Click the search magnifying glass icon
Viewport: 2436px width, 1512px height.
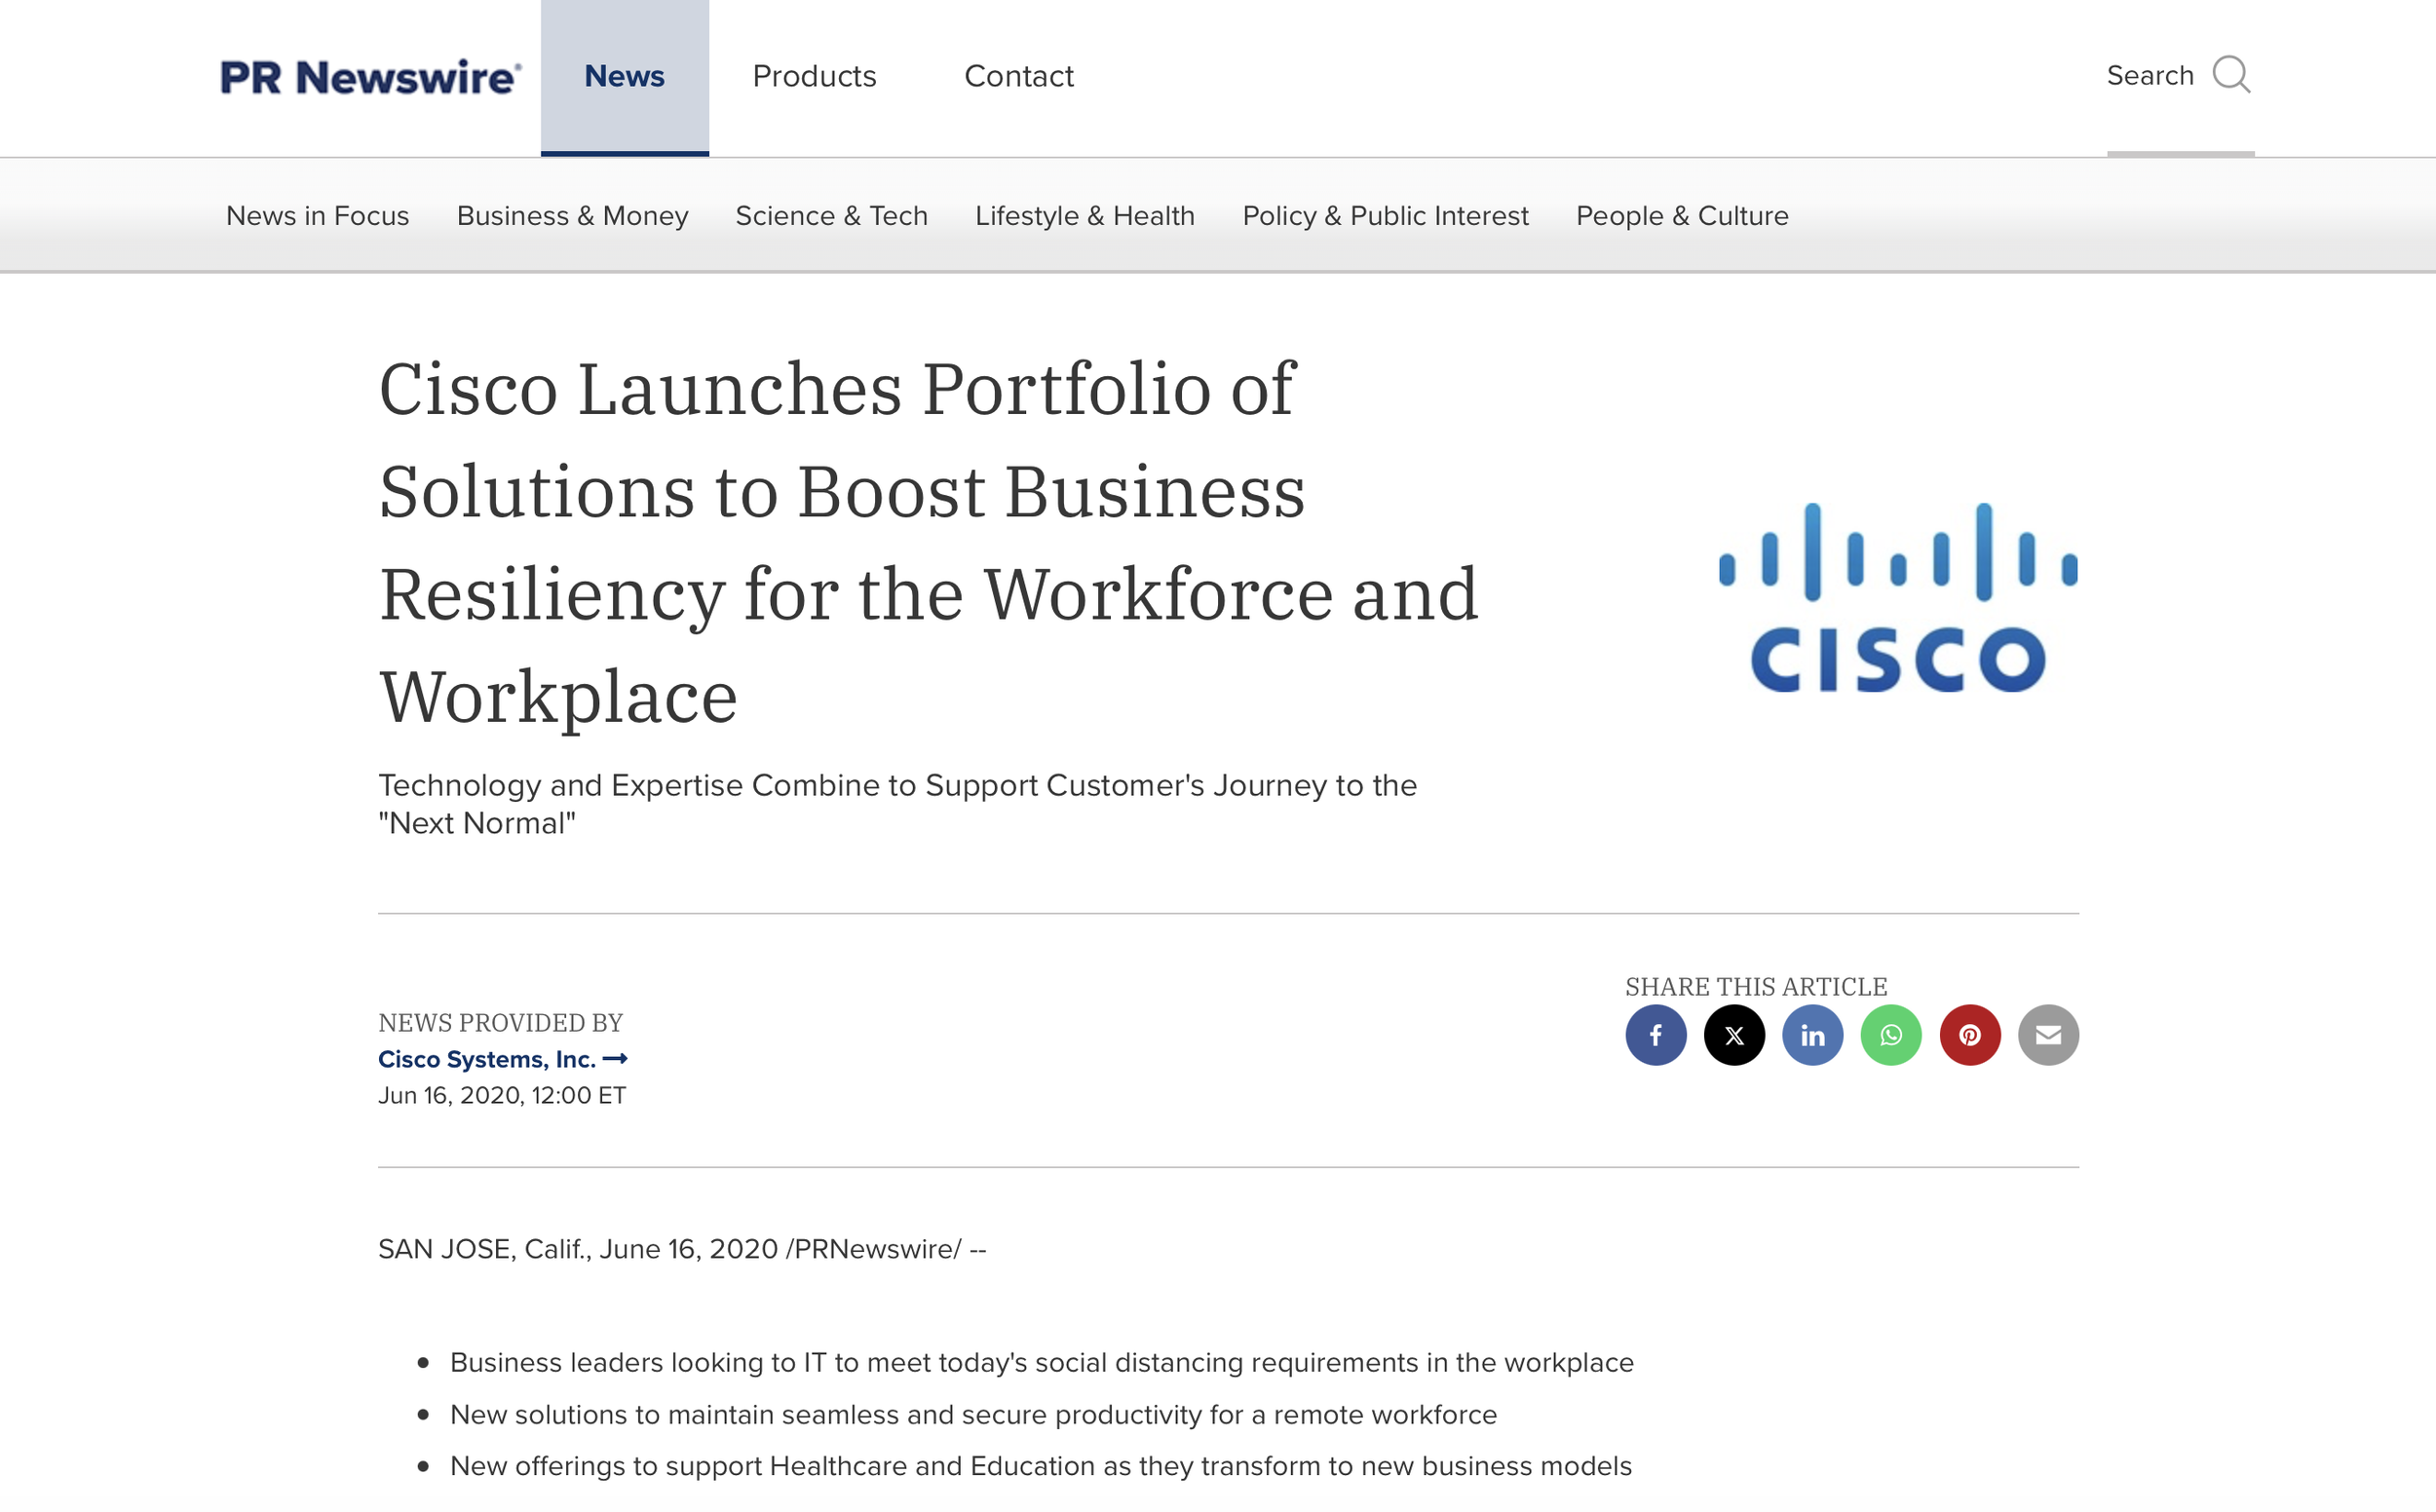pos(2231,75)
